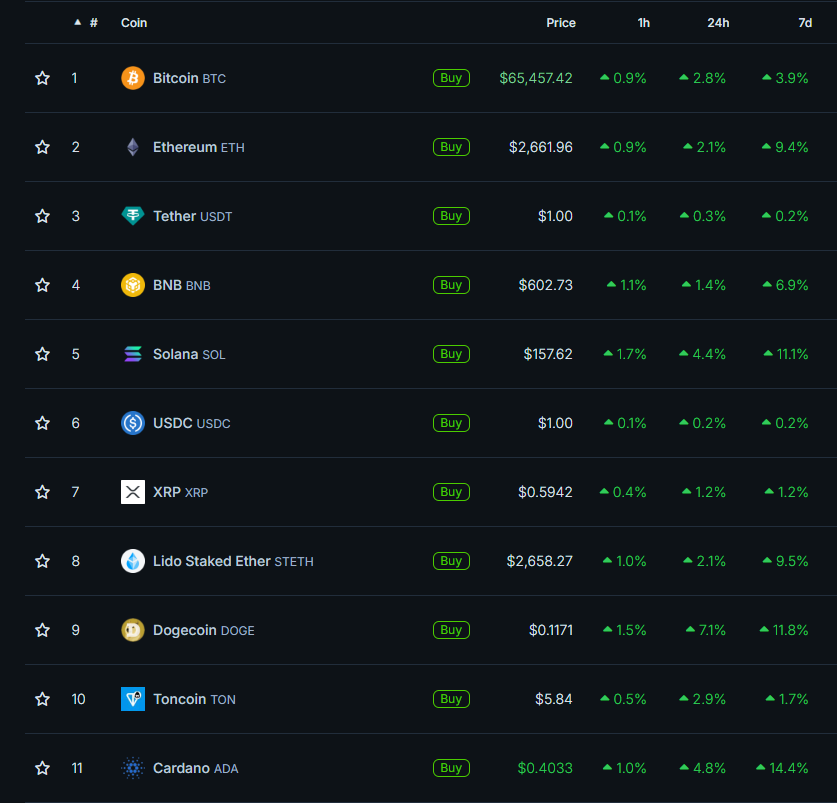Open the Ethereum ETH coin link
The image size is (837, 803).
199,147
